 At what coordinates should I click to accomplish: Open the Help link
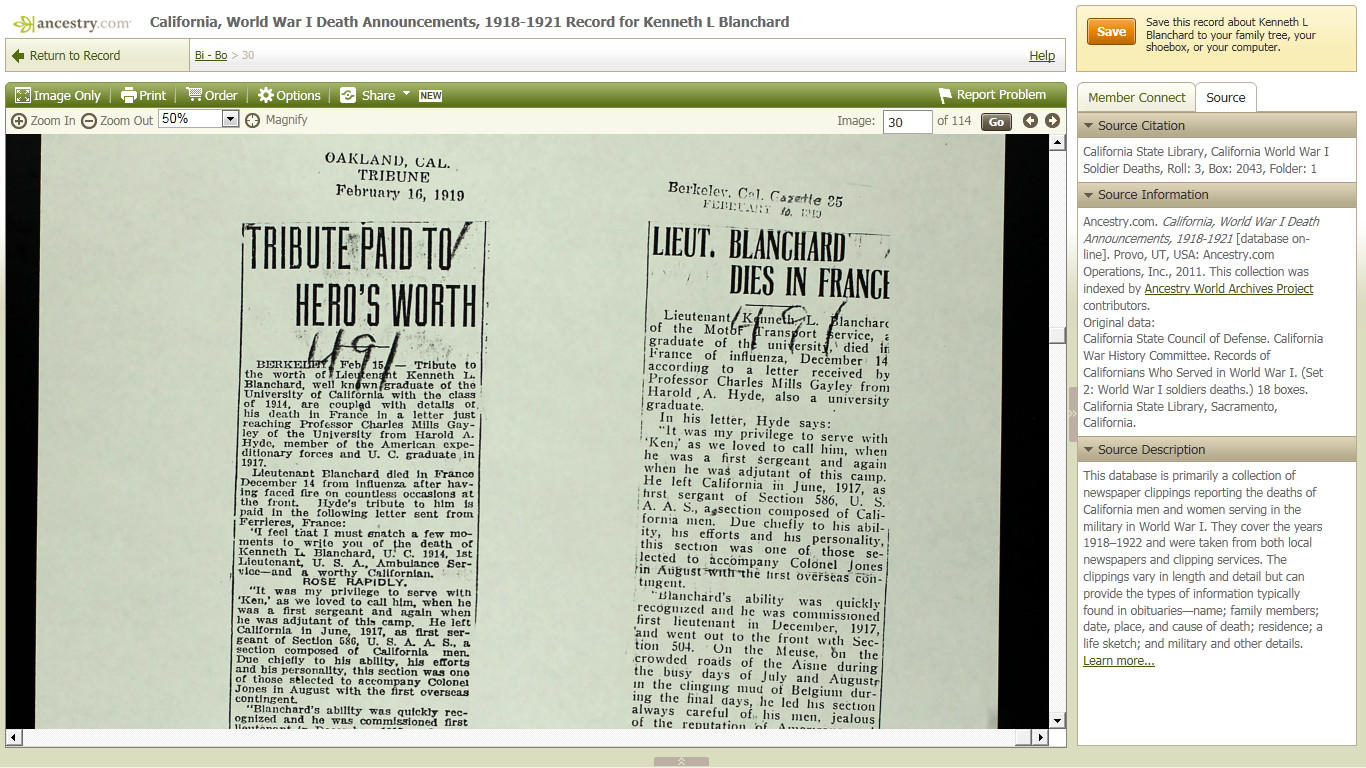pyautogui.click(x=1042, y=56)
